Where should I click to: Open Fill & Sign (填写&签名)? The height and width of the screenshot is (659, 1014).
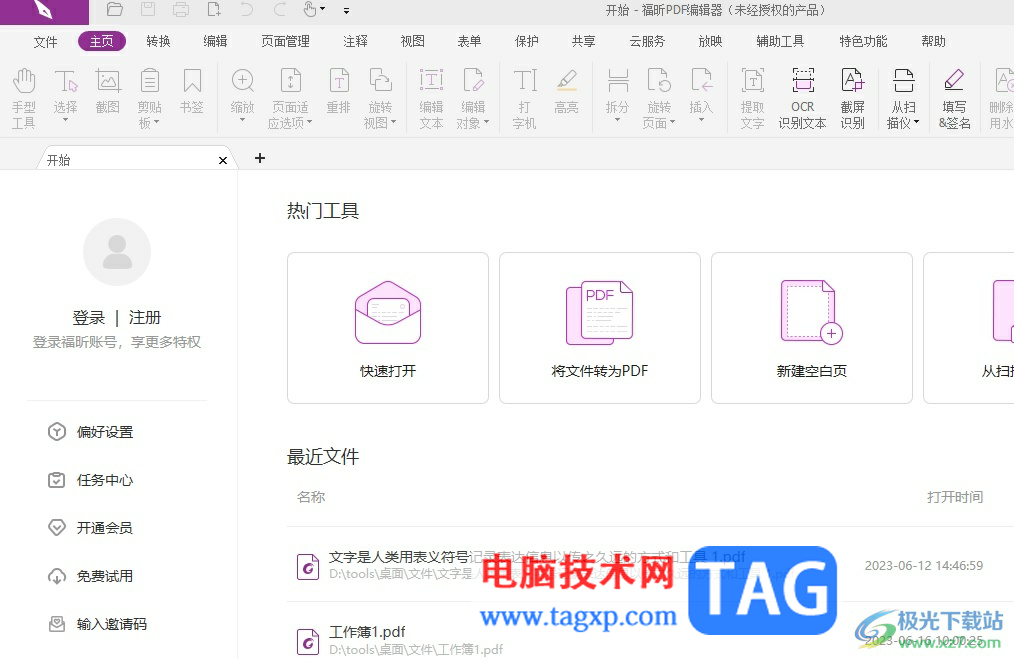point(955,98)
